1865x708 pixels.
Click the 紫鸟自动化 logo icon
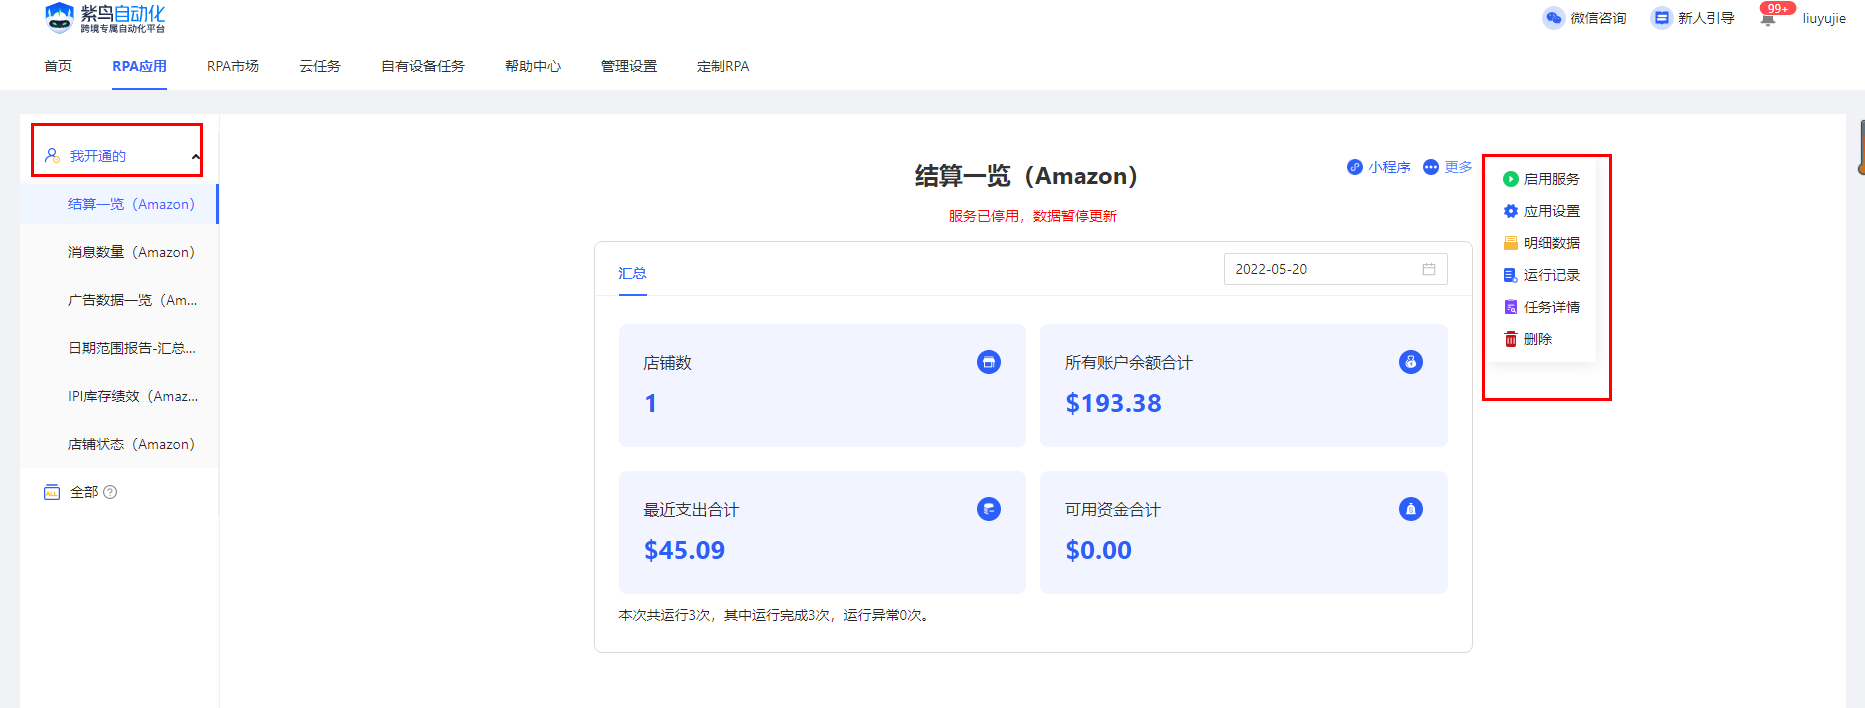click(60, 17)
